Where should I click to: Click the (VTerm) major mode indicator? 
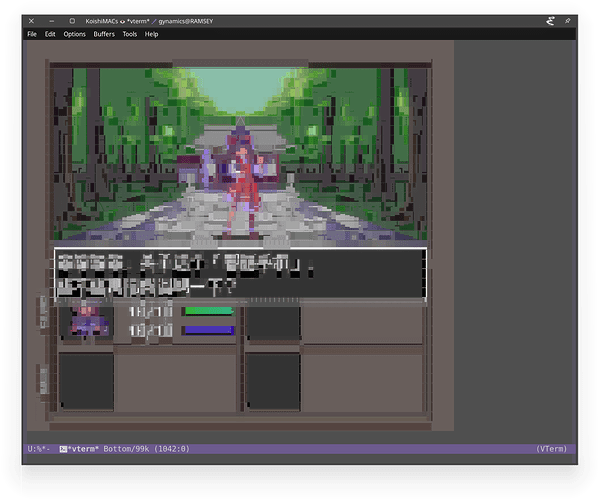[551, 449]
